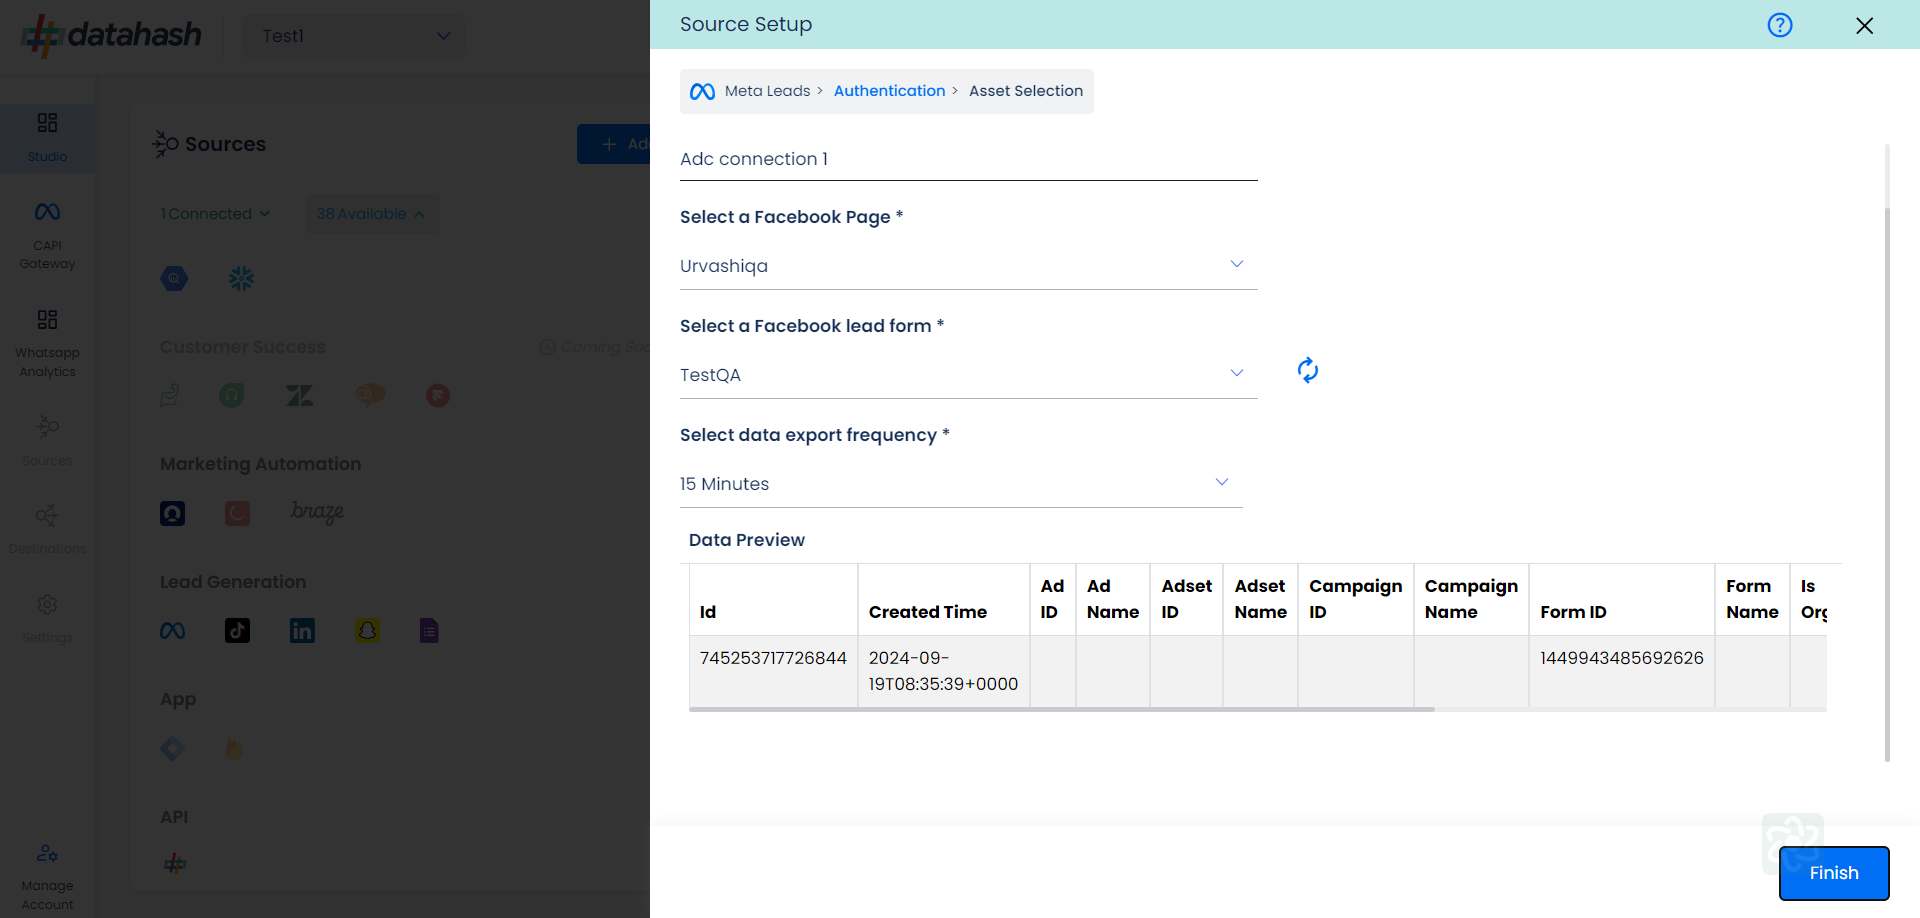This screenshot has width=1920, height=918.
Task: Click the Ad ID column header
Action: click(1052, 599)
